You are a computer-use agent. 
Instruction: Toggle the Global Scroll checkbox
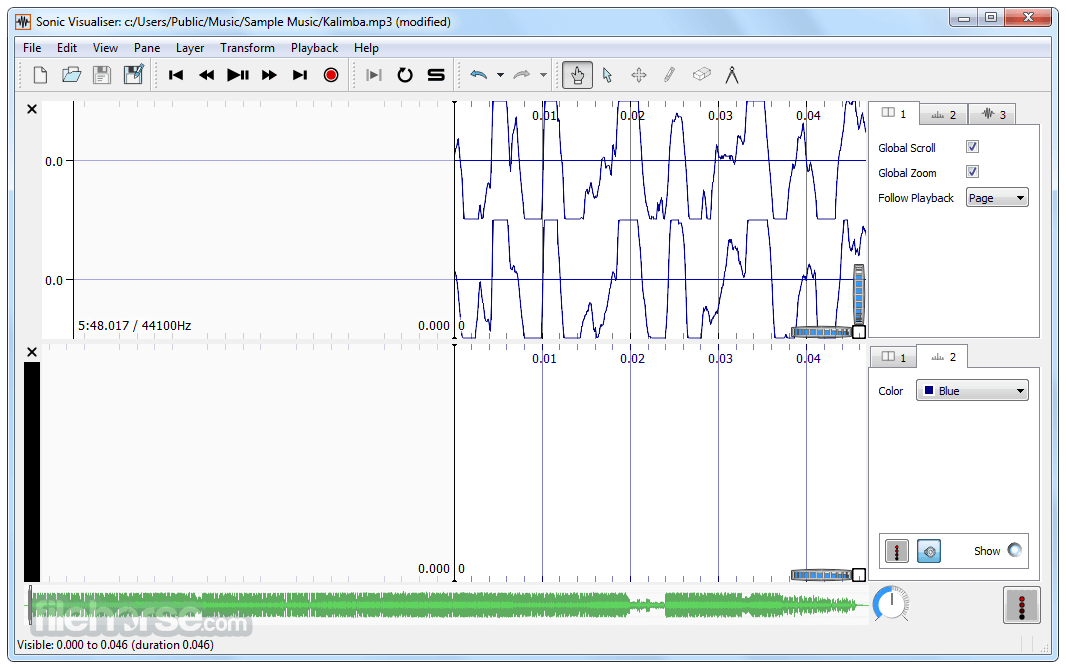point(972,147)
